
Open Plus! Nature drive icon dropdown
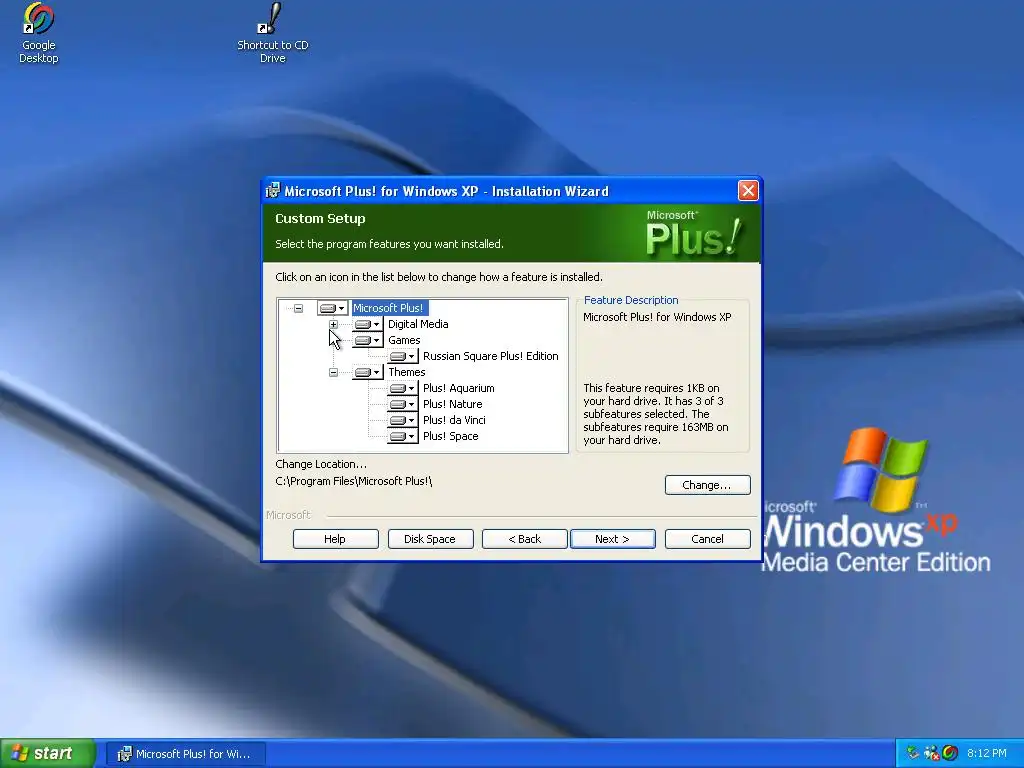[x=402, y=404]
